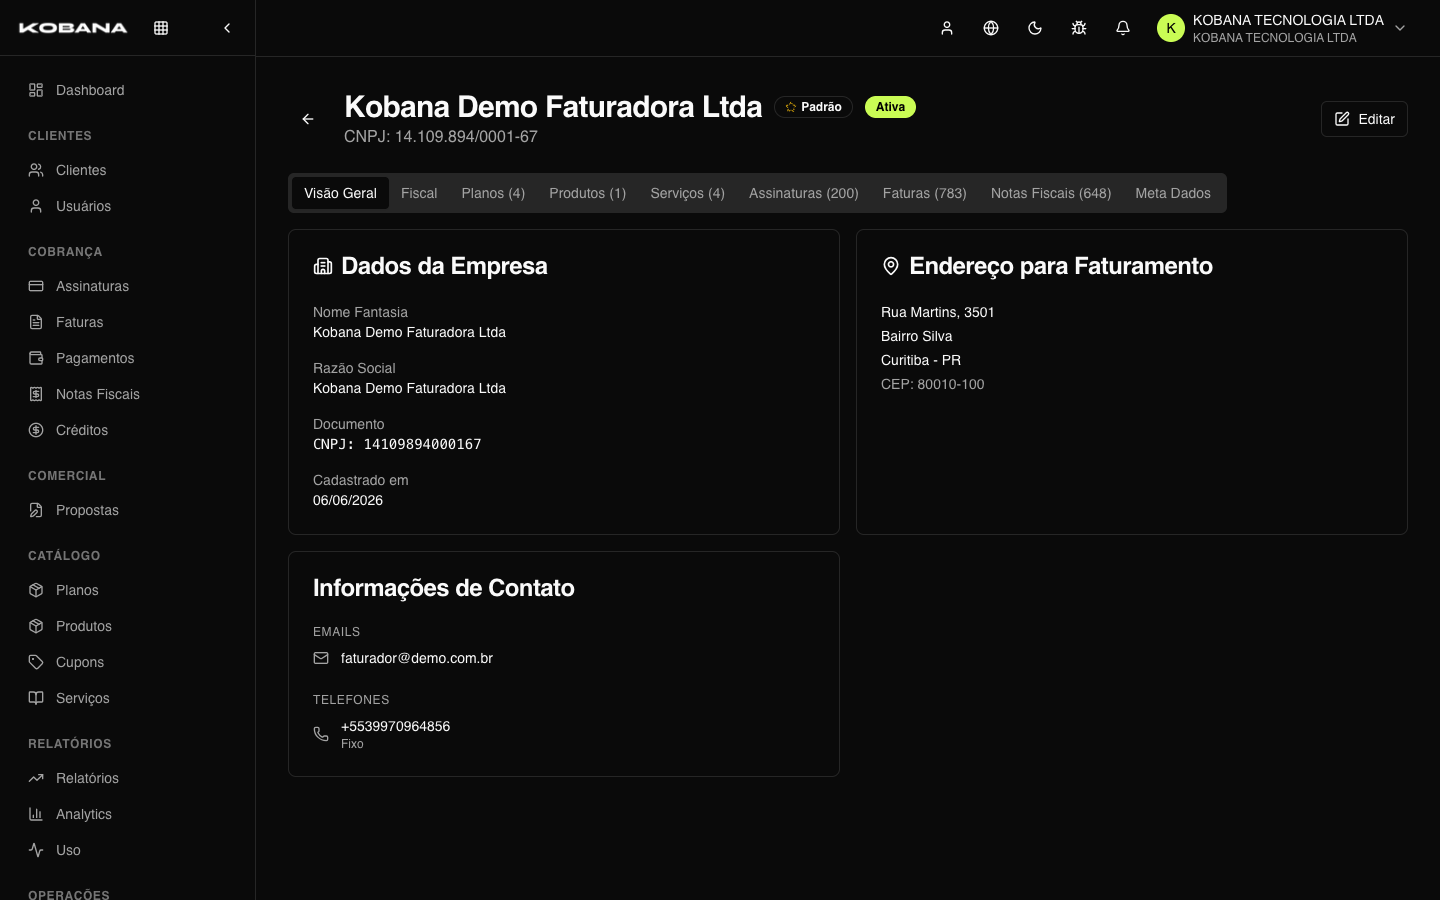Open the Produtos (1) tab
This screenshot has width=1440, height=900.
coord(587,193)
